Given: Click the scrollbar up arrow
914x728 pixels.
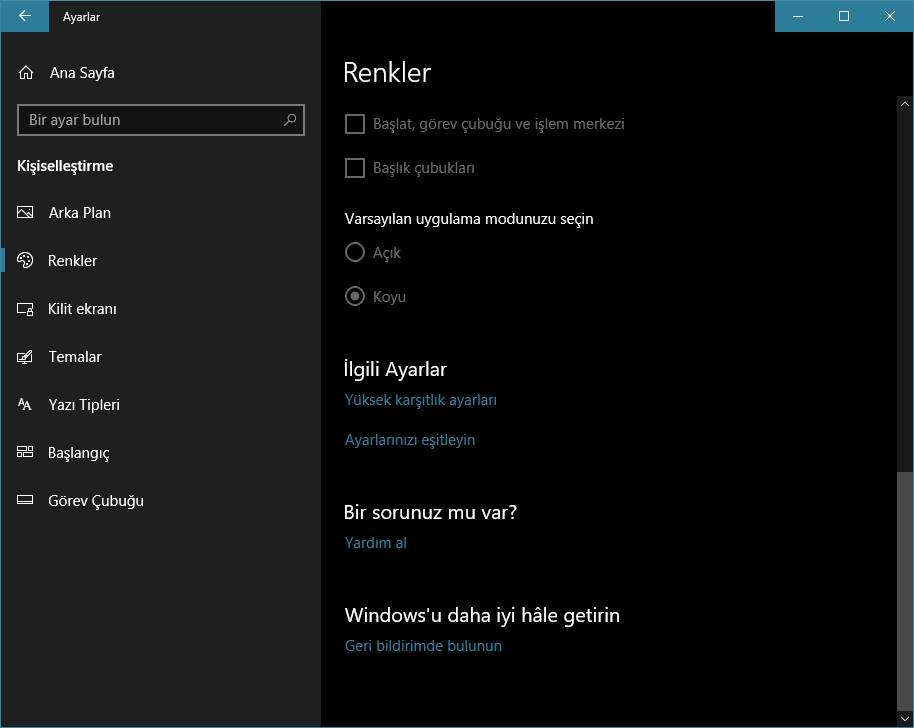Looking at the screenshot, I should (x=905, y=103).
